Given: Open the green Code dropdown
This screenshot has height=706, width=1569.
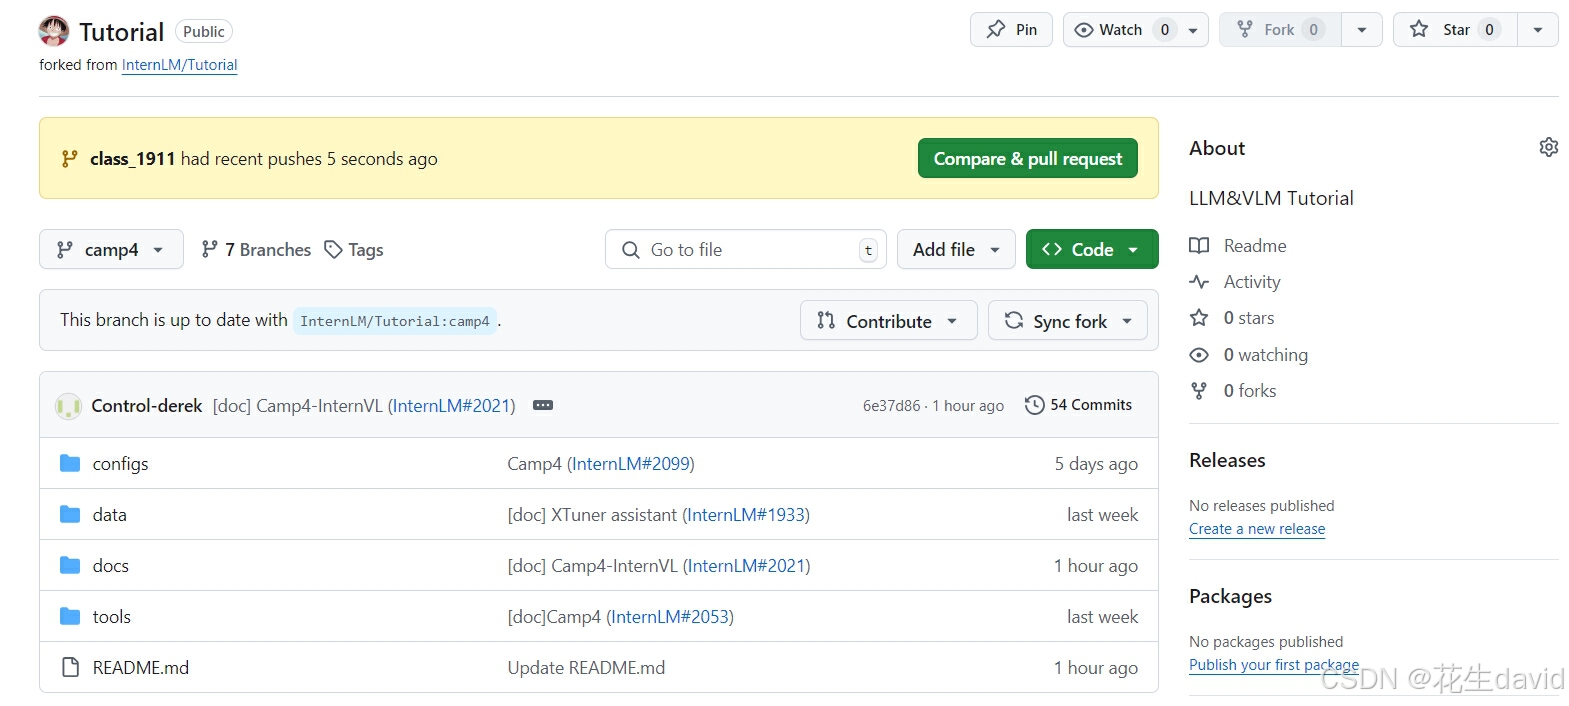Looking at the screenshot, I should point(1091,249).
